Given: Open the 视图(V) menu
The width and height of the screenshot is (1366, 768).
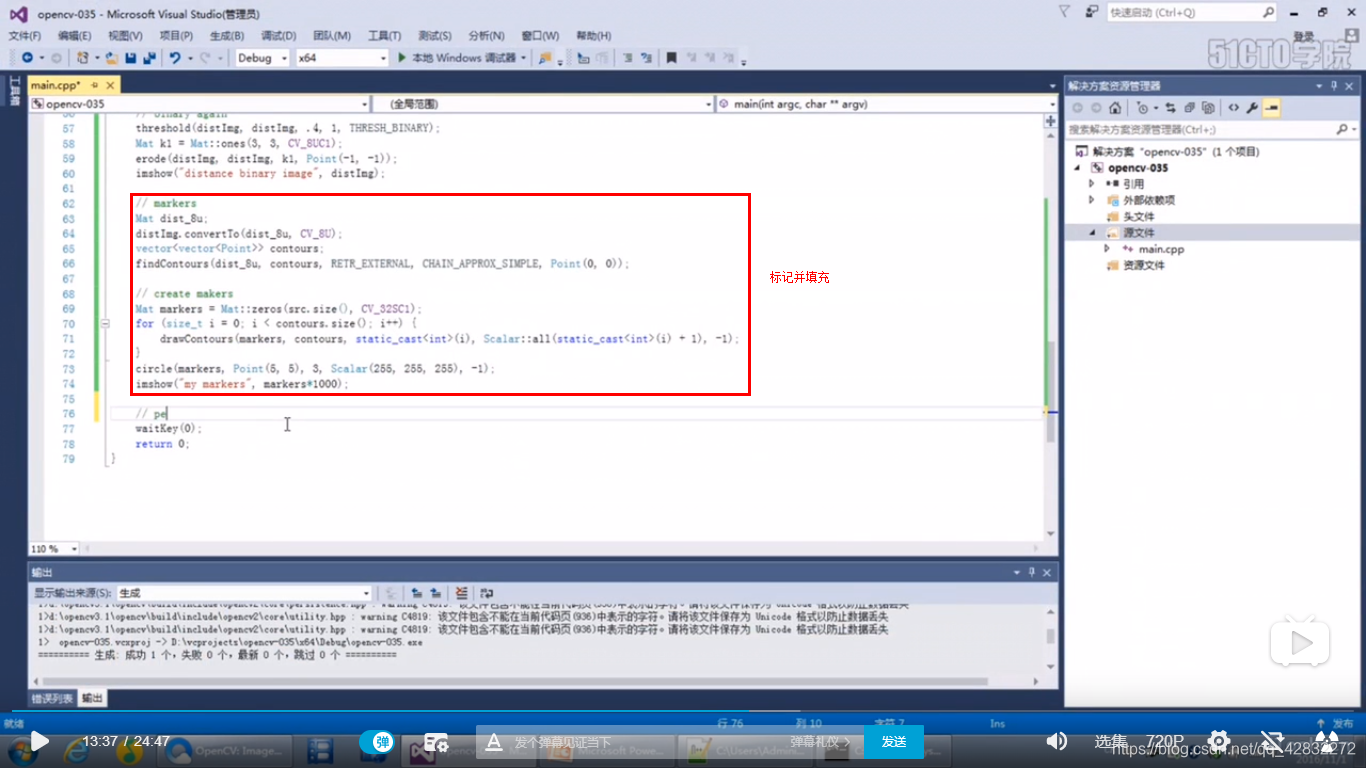Looking at the screenshot, I should tap(125, 36).
